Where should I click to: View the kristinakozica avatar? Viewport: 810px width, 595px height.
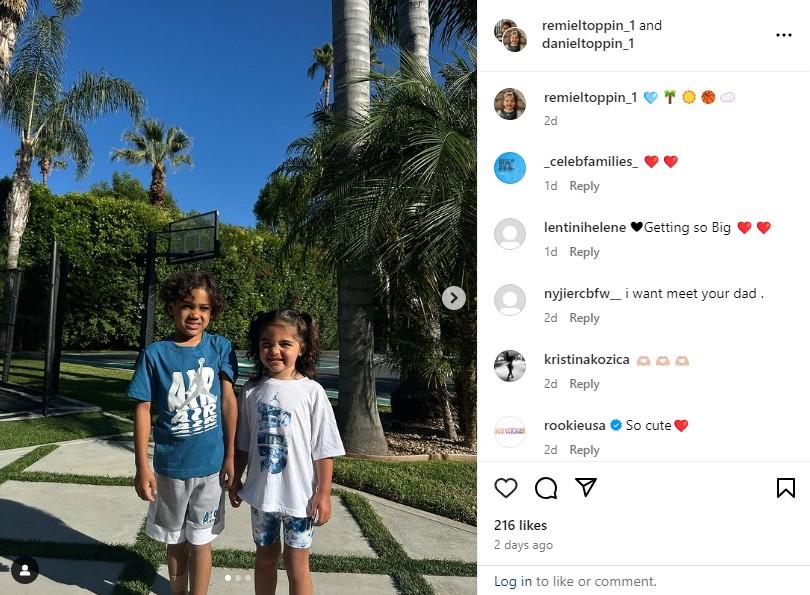510,366
